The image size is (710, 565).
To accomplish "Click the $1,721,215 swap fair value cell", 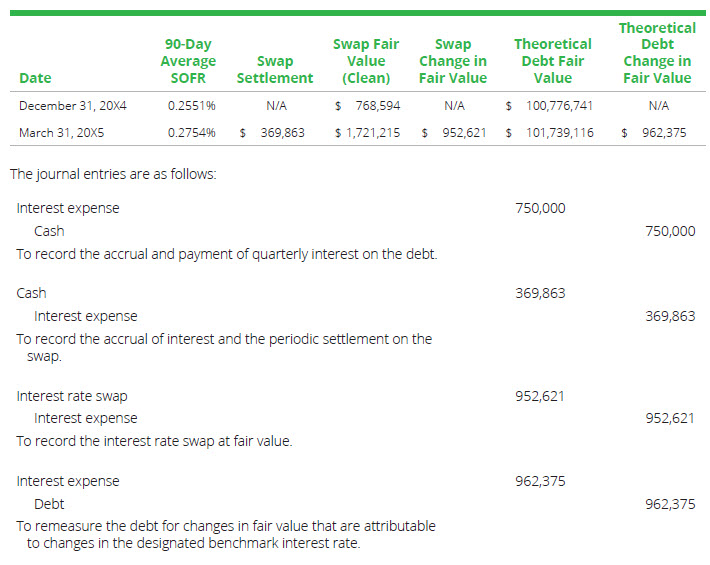I will point(368,132).
